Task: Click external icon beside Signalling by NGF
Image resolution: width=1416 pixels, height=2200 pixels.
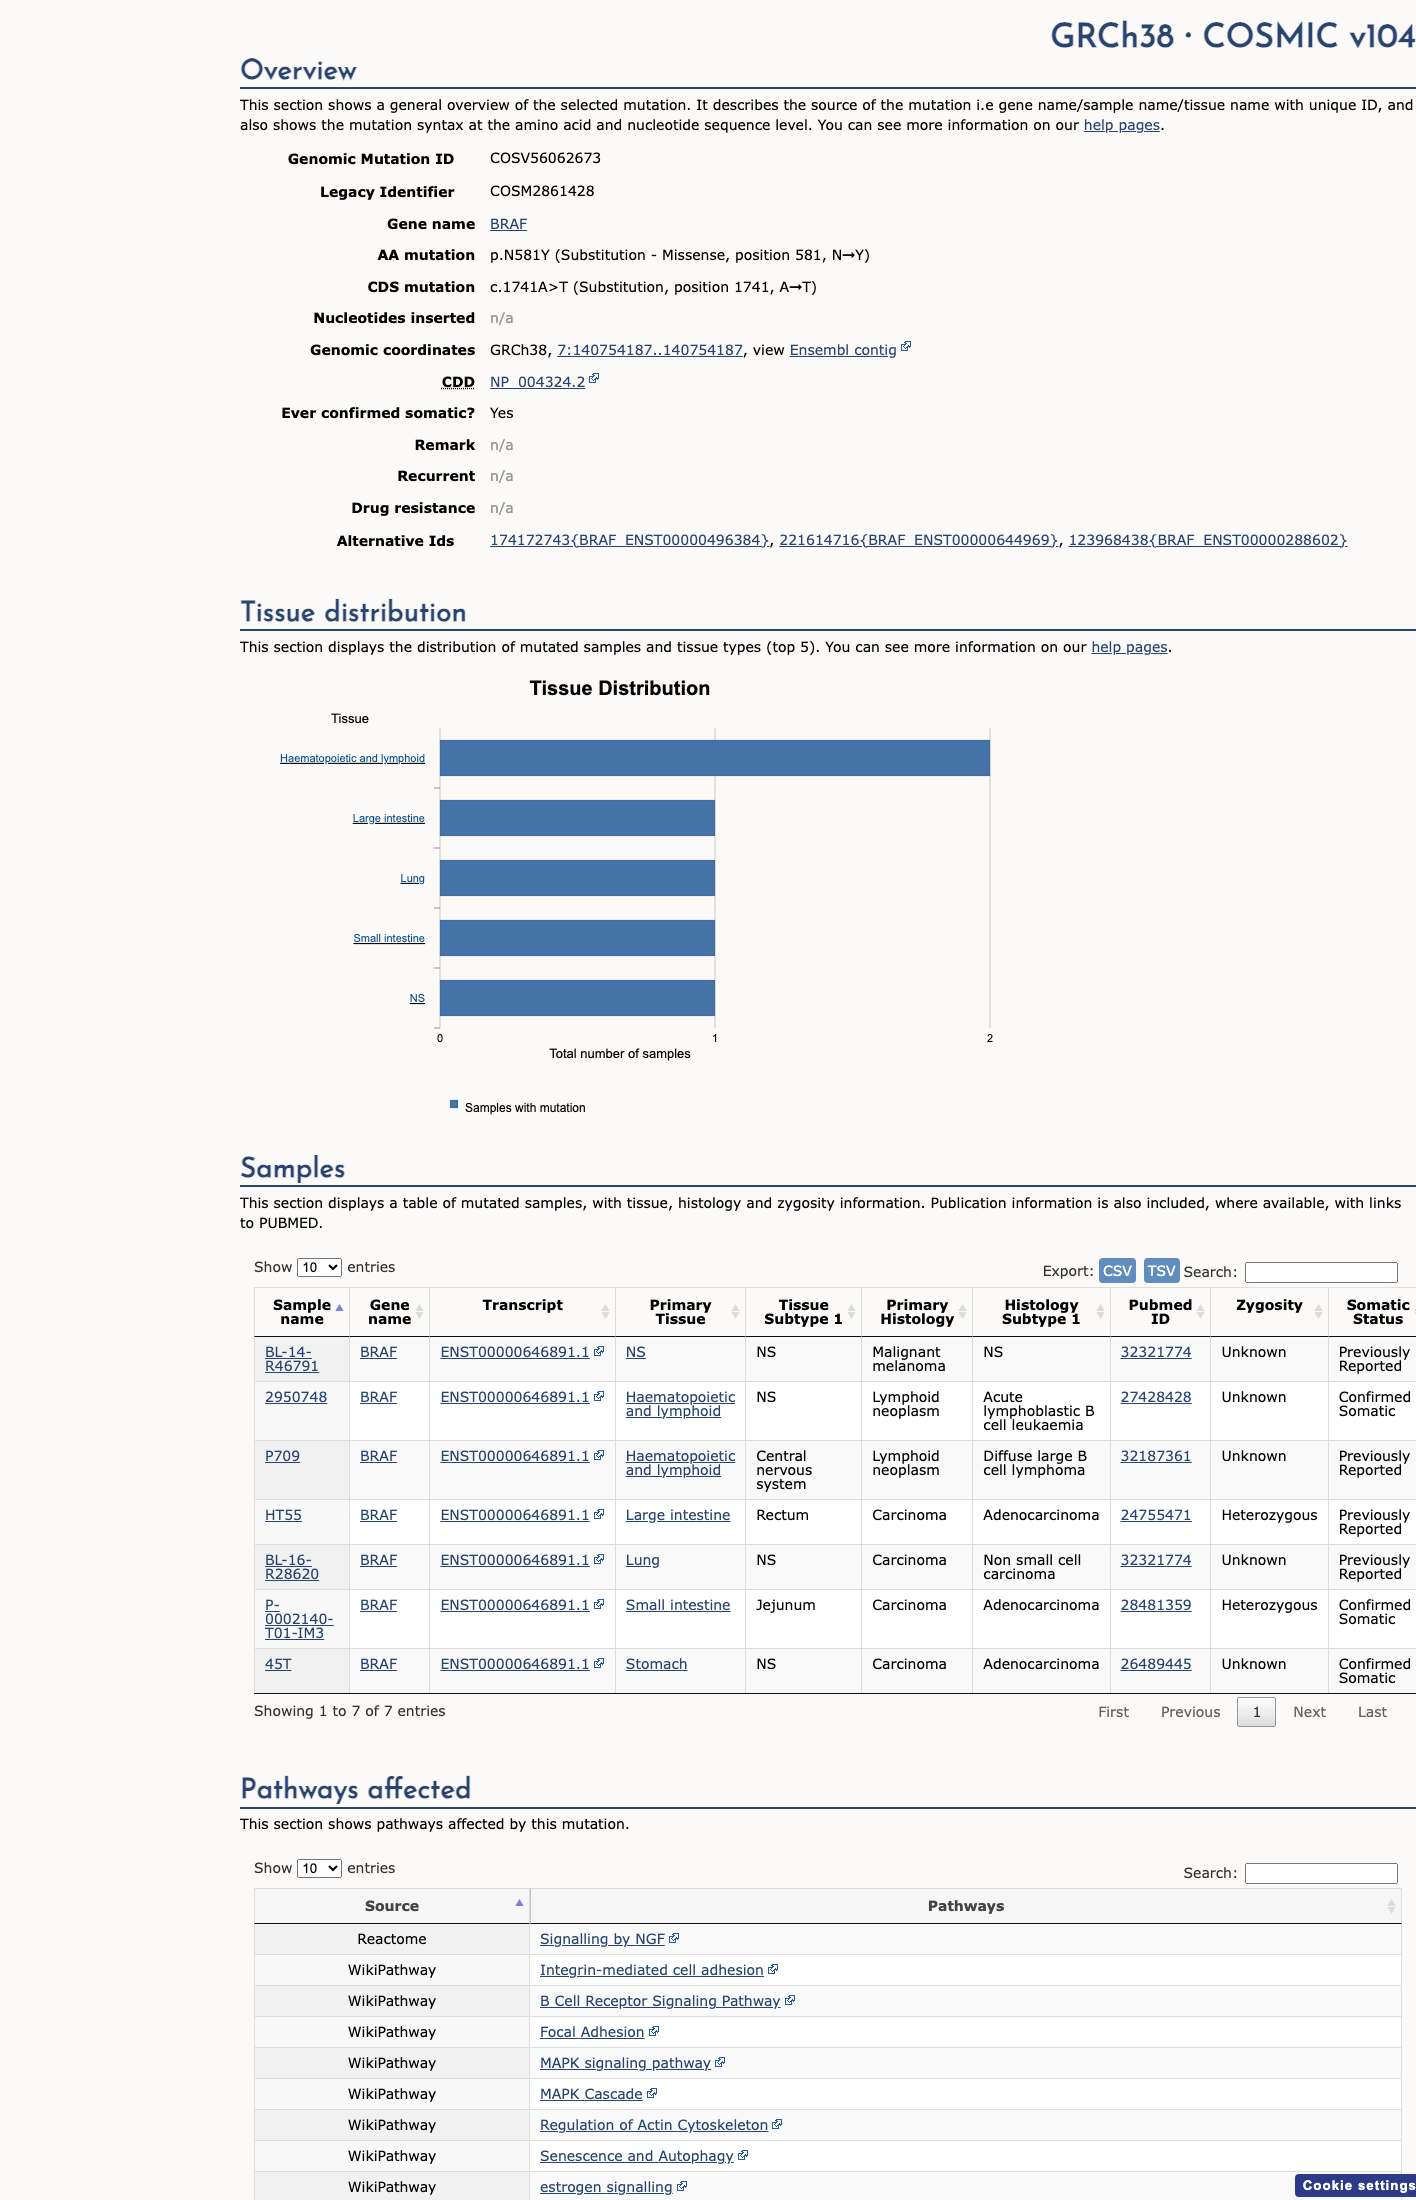Action: coord(674,1938)
